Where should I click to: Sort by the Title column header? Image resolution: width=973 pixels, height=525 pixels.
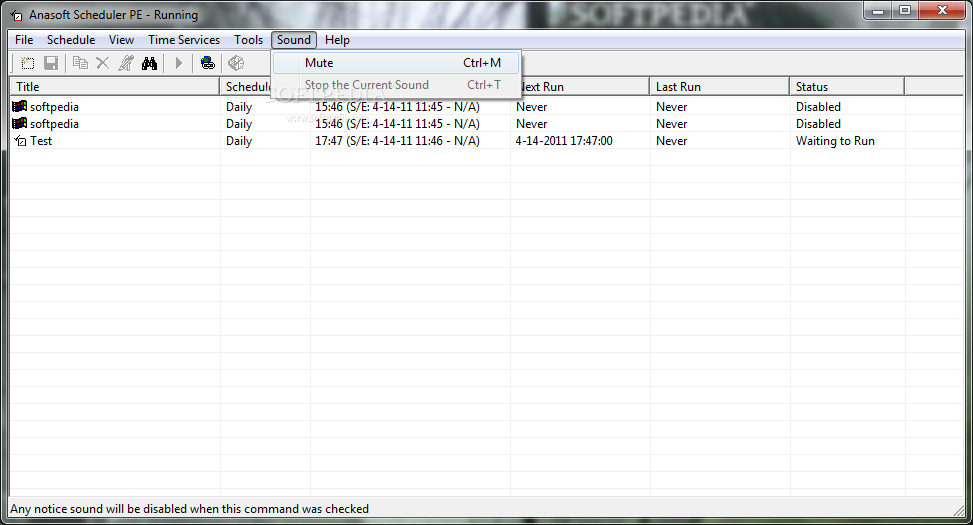[x=115, y=87]
